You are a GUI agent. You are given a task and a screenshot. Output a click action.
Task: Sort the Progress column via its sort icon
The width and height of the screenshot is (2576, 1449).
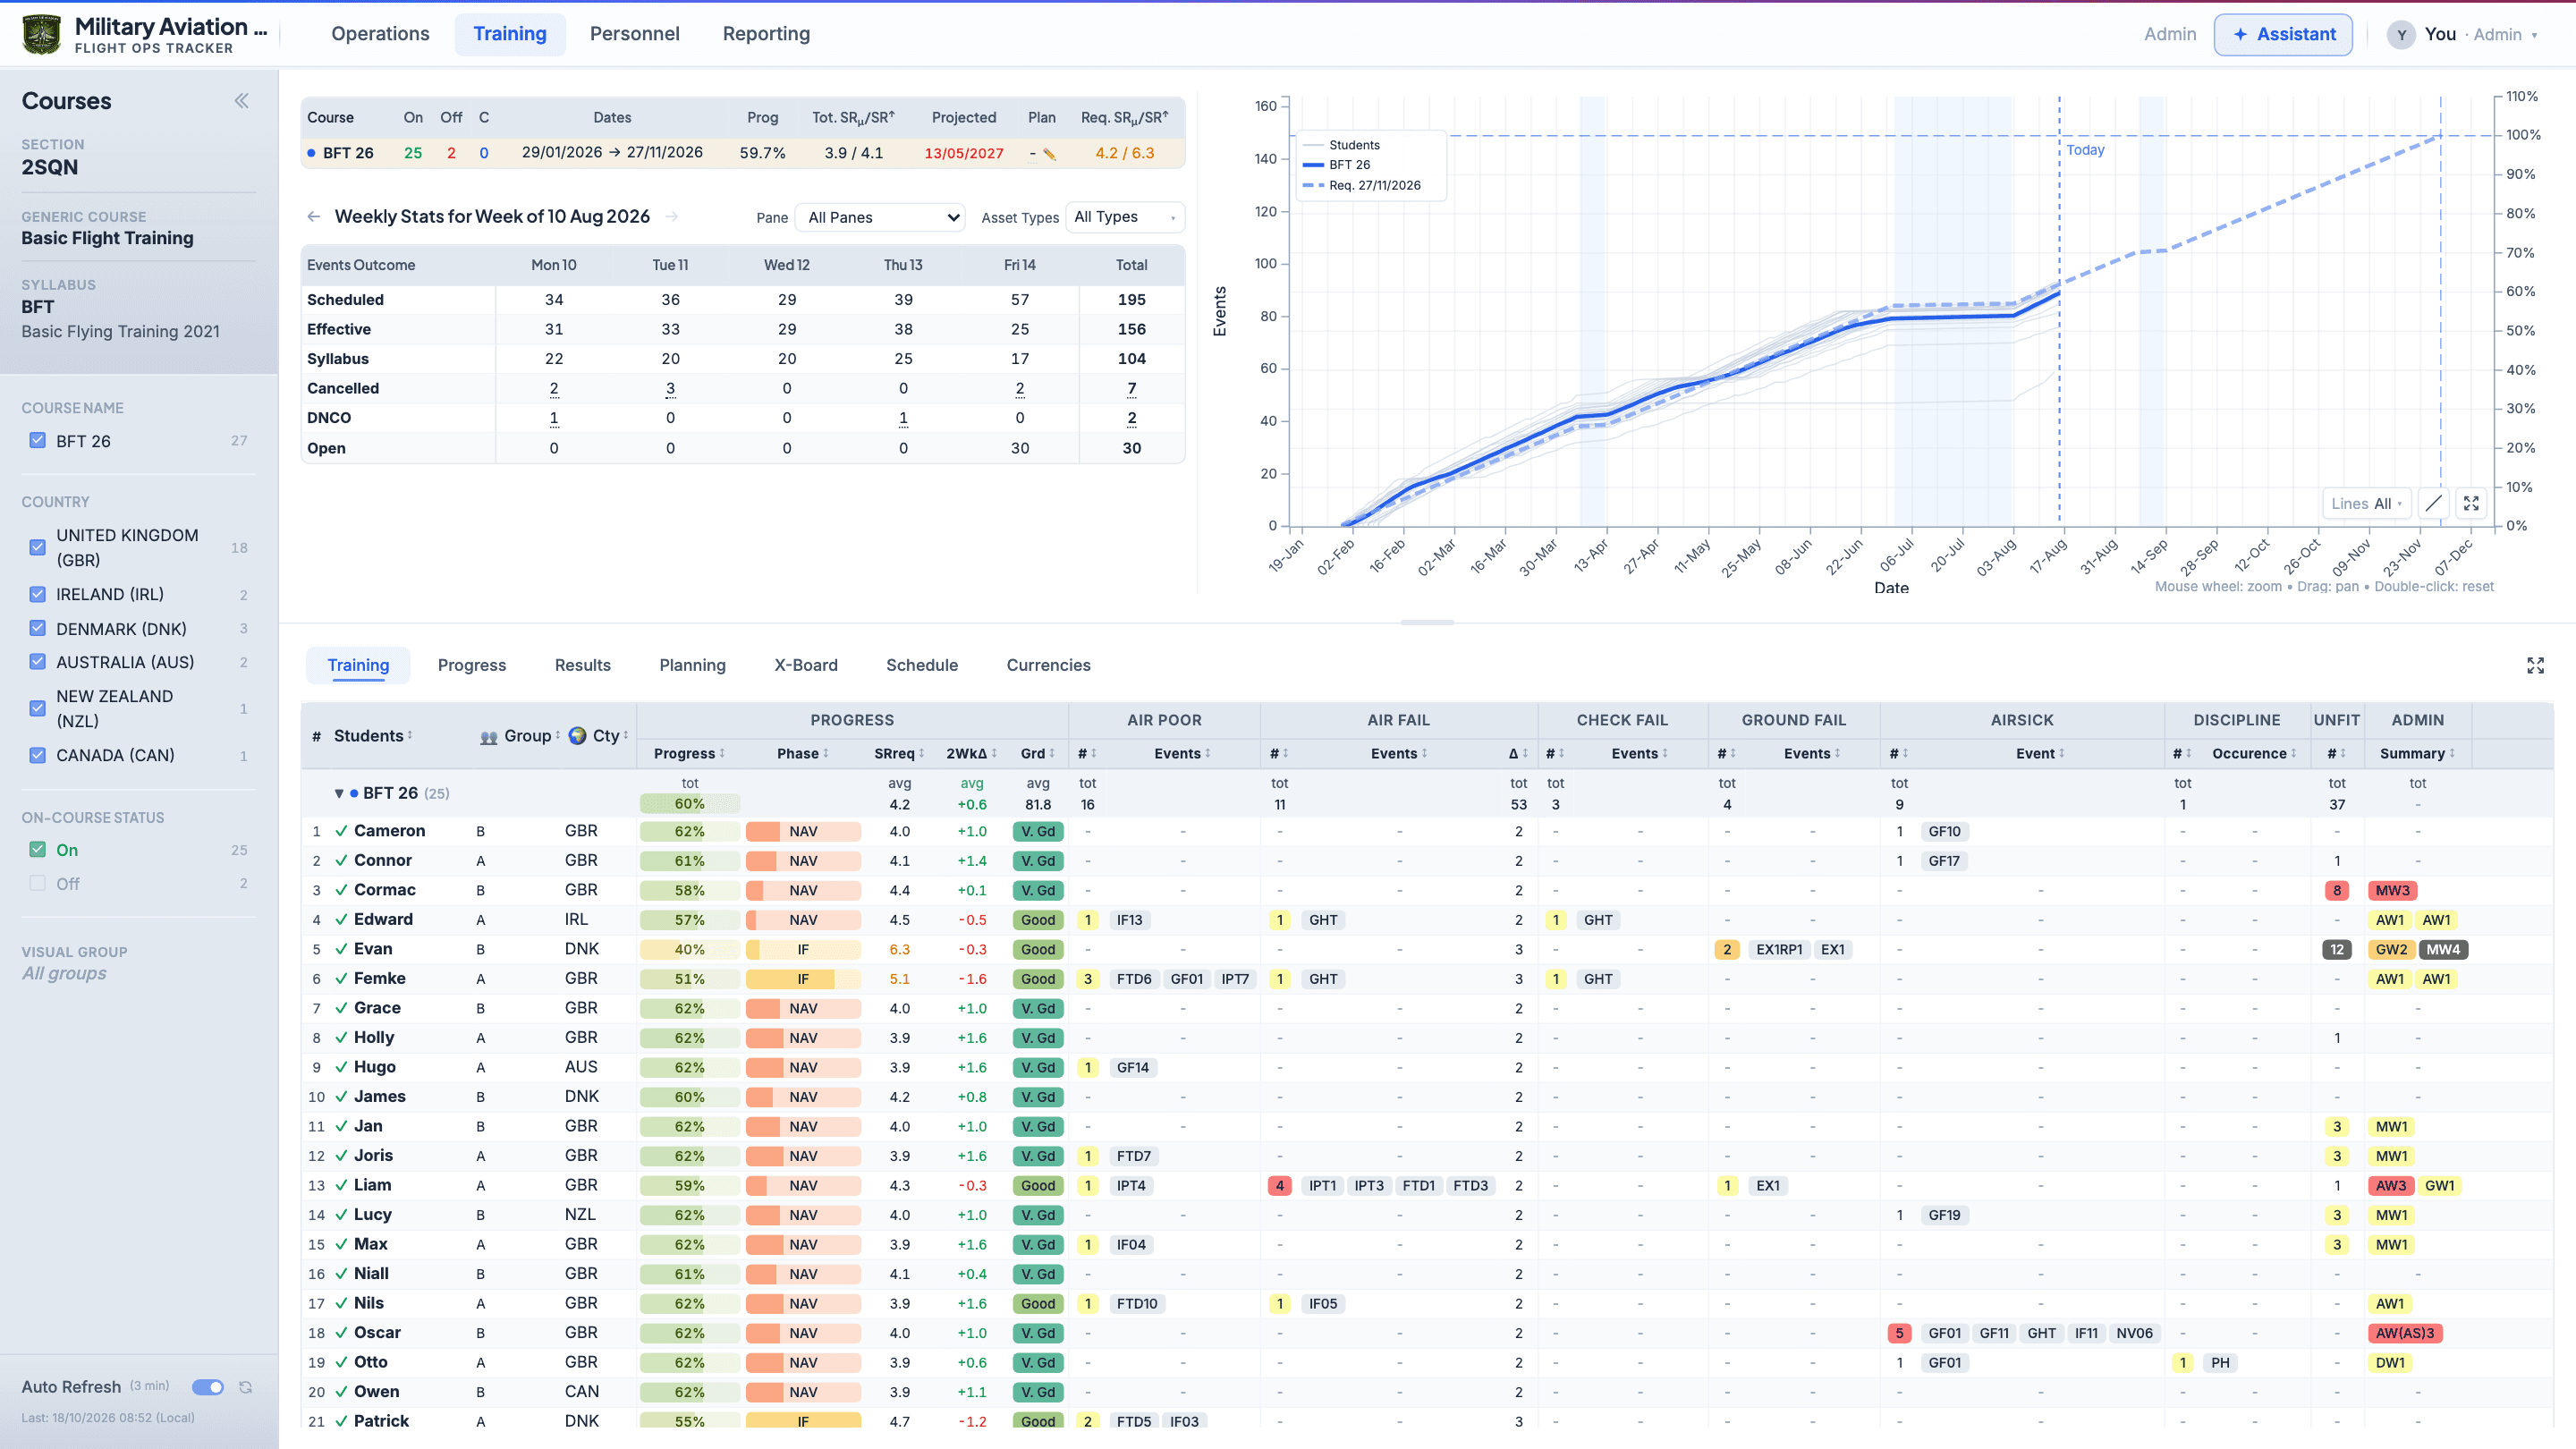pyautogui.click(x=722, y=754)
